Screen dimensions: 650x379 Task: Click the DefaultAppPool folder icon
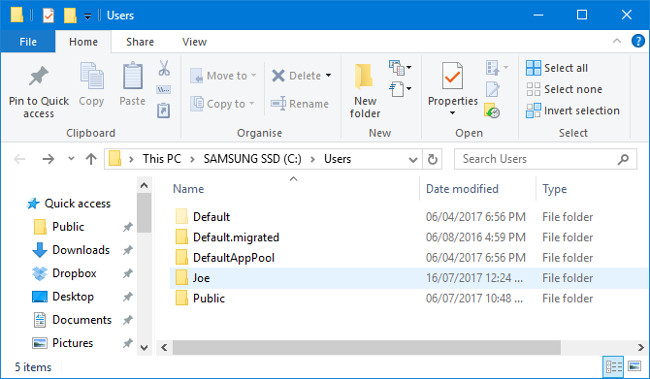(x=182, y=258)
